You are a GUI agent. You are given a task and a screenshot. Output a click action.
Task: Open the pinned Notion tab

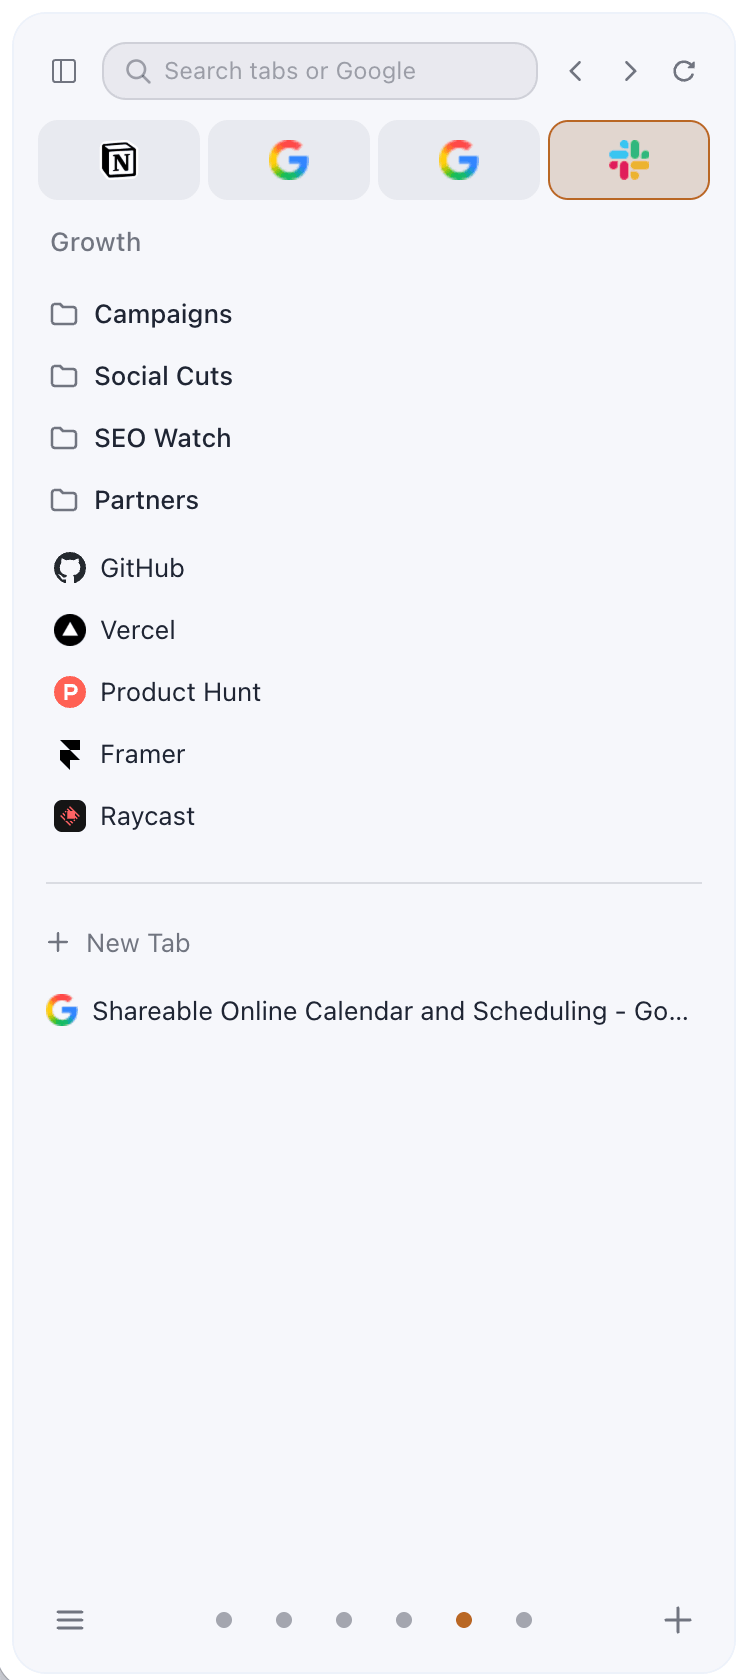click(x=119, y=160)
